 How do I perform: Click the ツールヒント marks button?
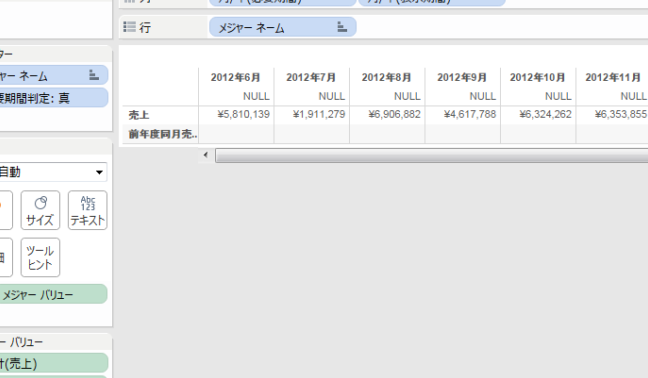pos(40,257)
